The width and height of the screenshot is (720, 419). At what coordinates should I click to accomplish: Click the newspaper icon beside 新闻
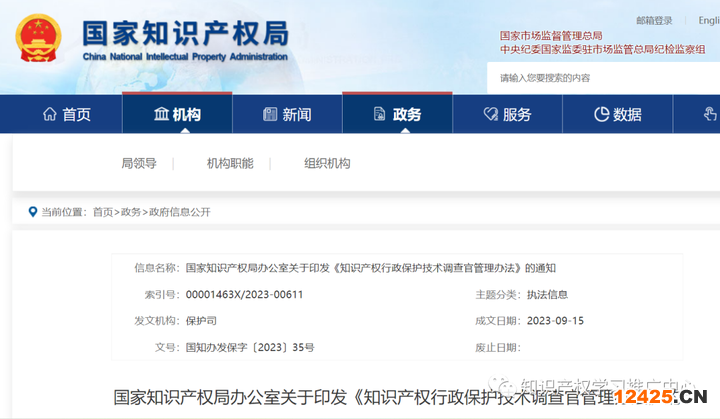pyautogui.click(x=269, y=115)
